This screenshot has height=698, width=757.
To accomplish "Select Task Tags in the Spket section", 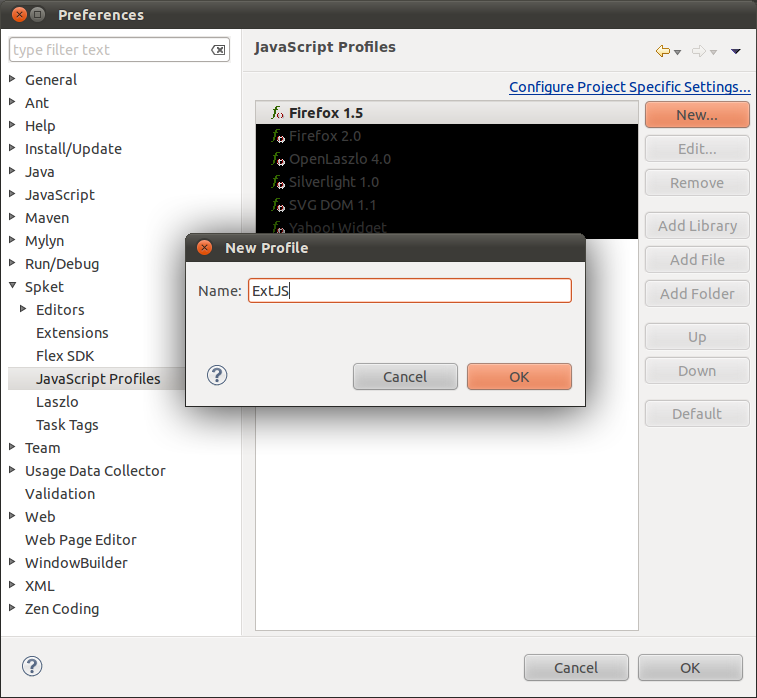I will tap(67, 425).
